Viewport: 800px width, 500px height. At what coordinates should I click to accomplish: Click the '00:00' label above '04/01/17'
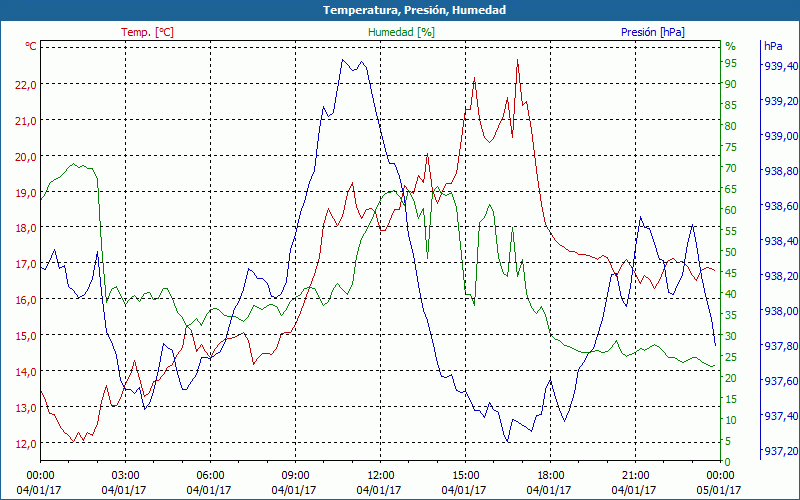(40, 475)
